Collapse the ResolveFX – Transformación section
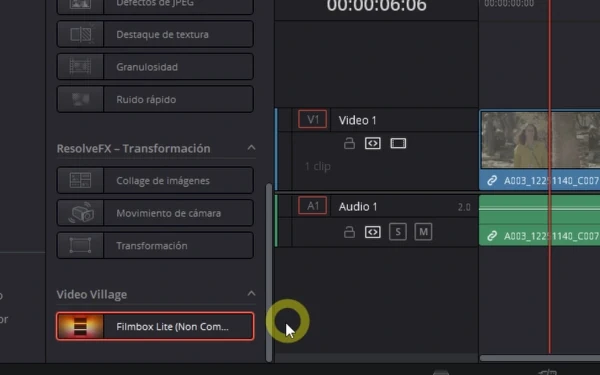Screen dimensions: 600x375 click(251, 148)
